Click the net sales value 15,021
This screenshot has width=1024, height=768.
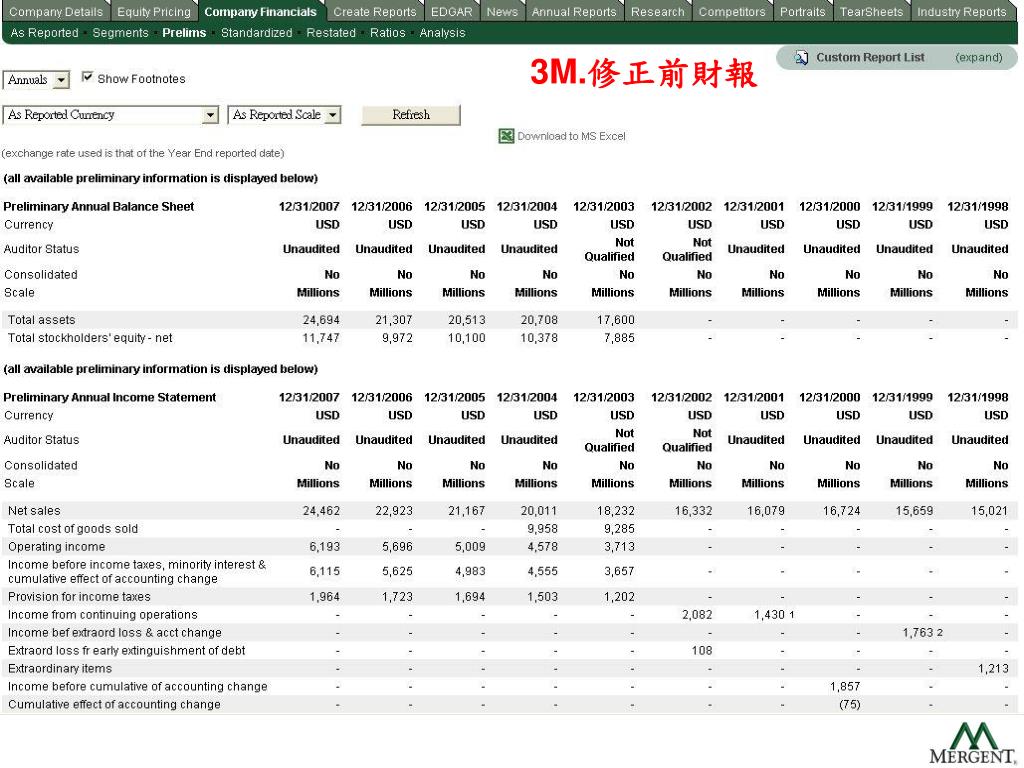tap(989, 511)
